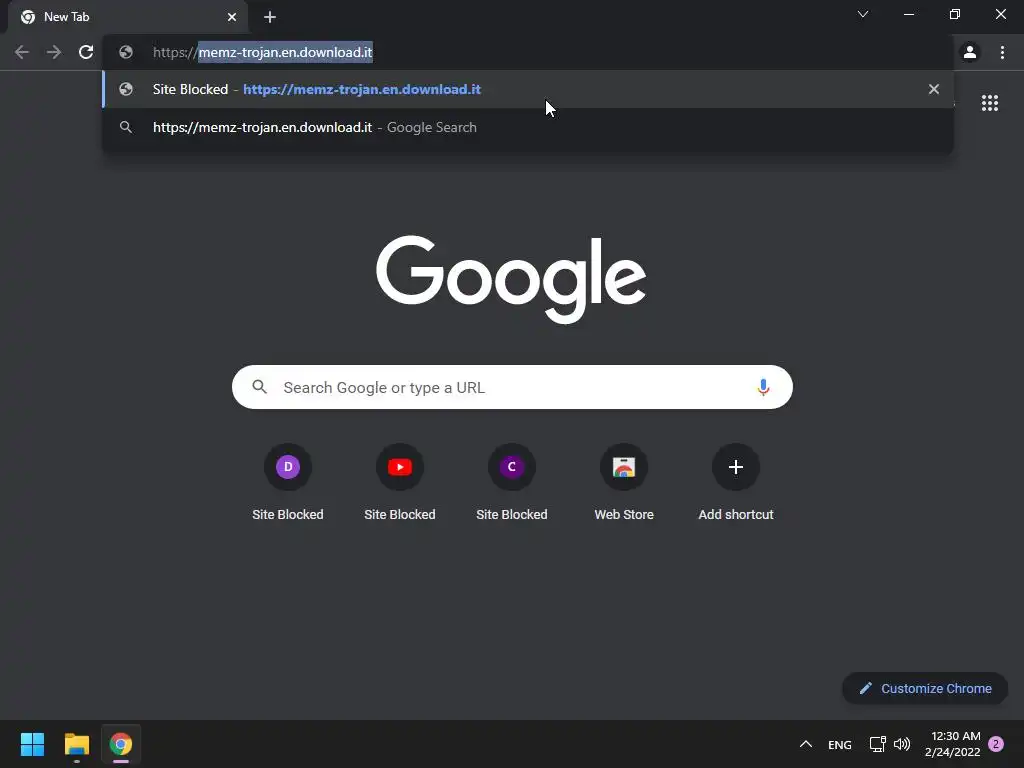Go forward using the browser forward arrow
1024x768 pixels.
pos(54,52)
